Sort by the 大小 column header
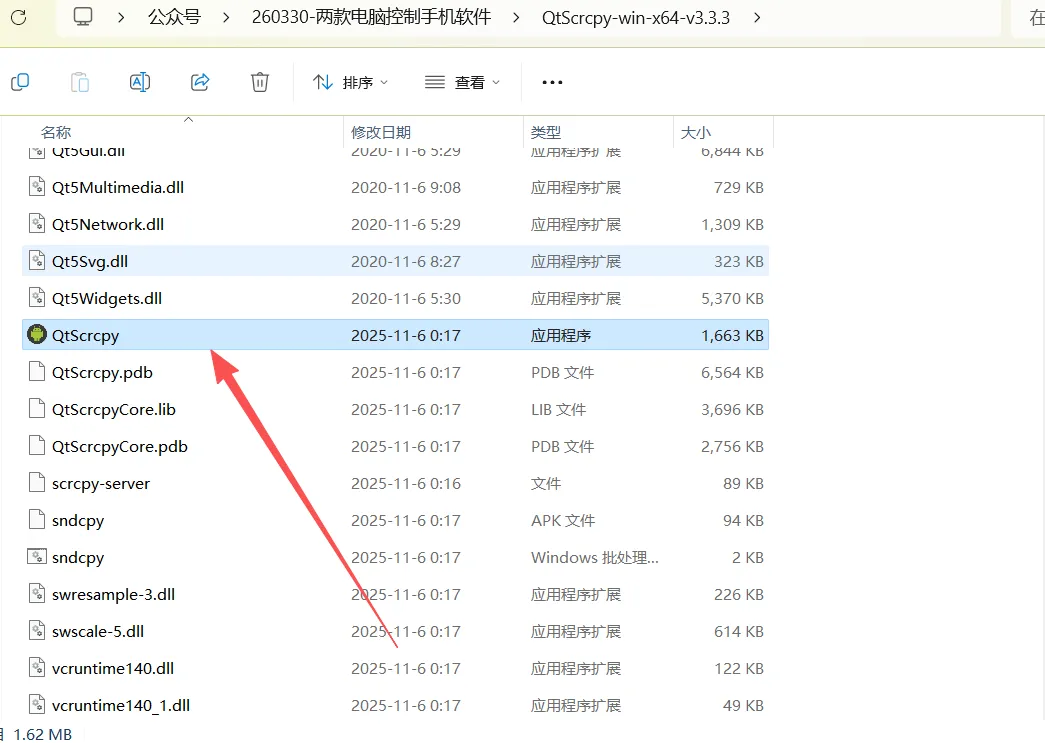The height and width of the screenshot is (743, 1045). coord(696,133)
